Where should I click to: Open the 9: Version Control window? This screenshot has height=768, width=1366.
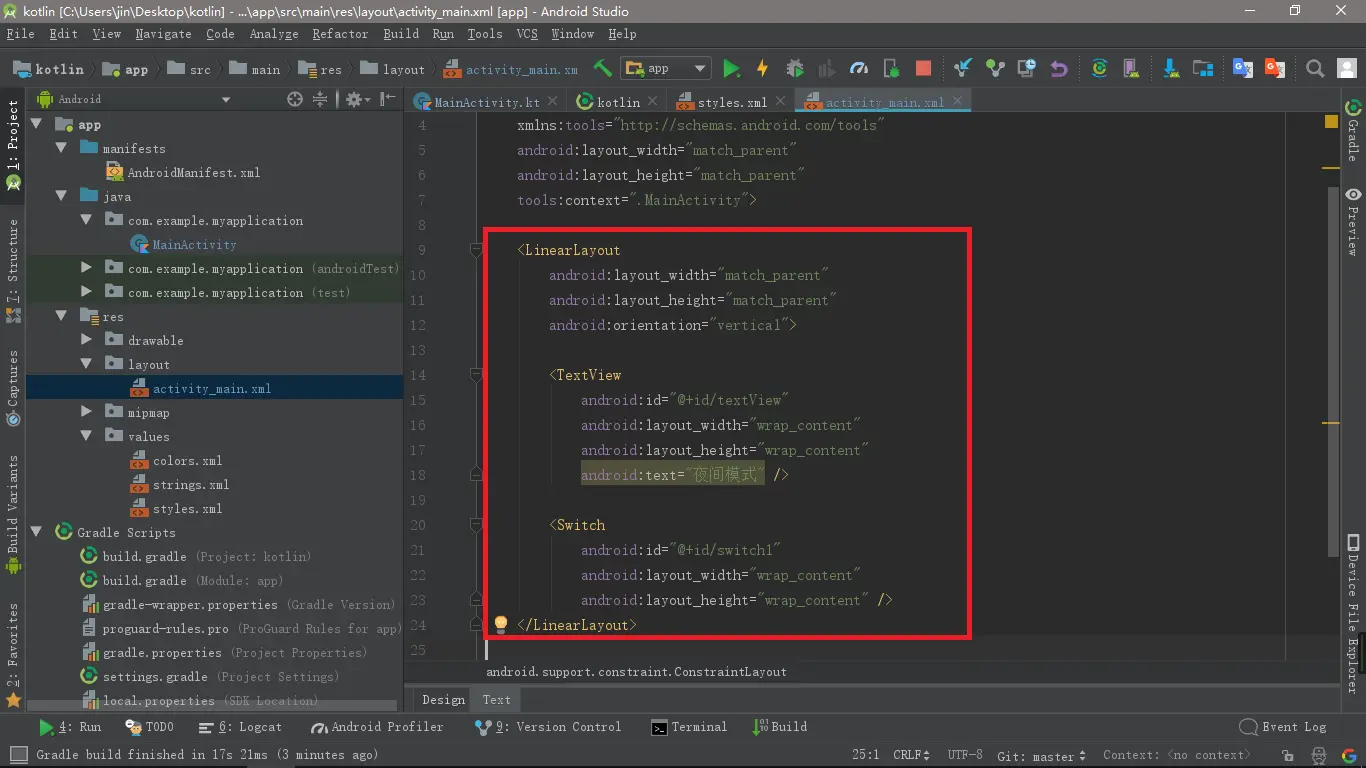548,727
